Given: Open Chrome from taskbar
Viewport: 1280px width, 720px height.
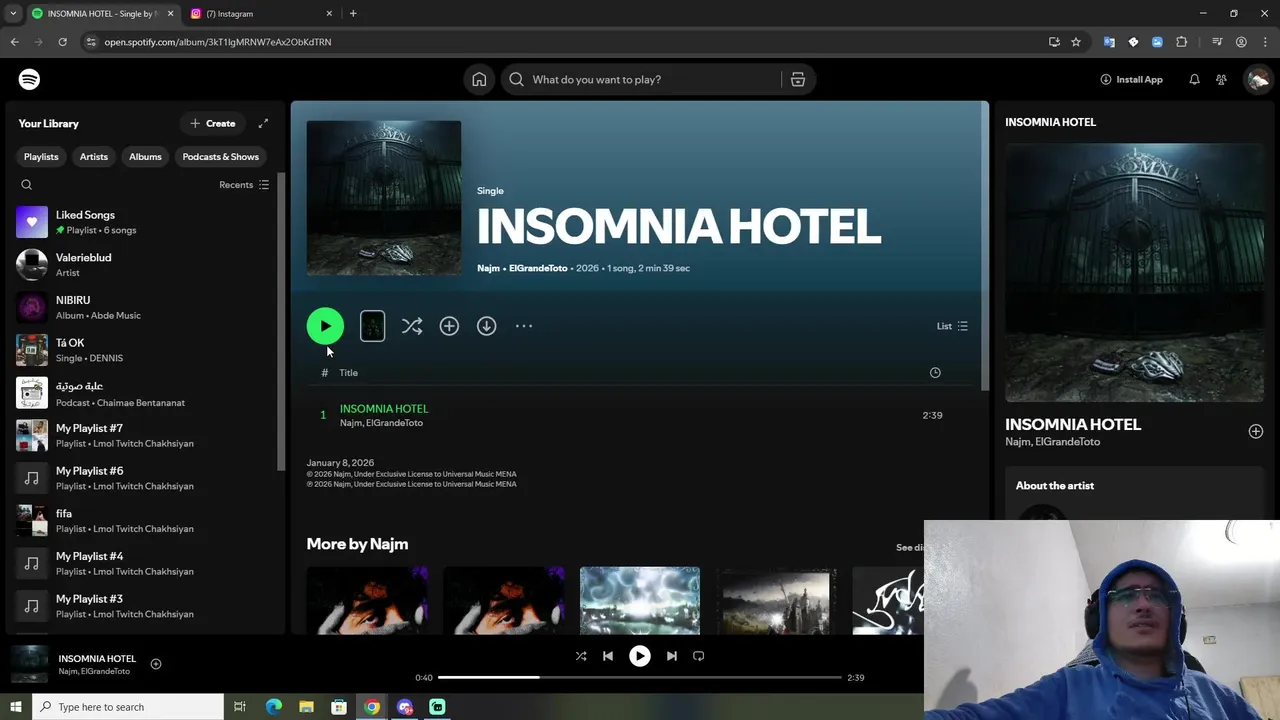Looking at the screenshot, I should click(372, 707).
